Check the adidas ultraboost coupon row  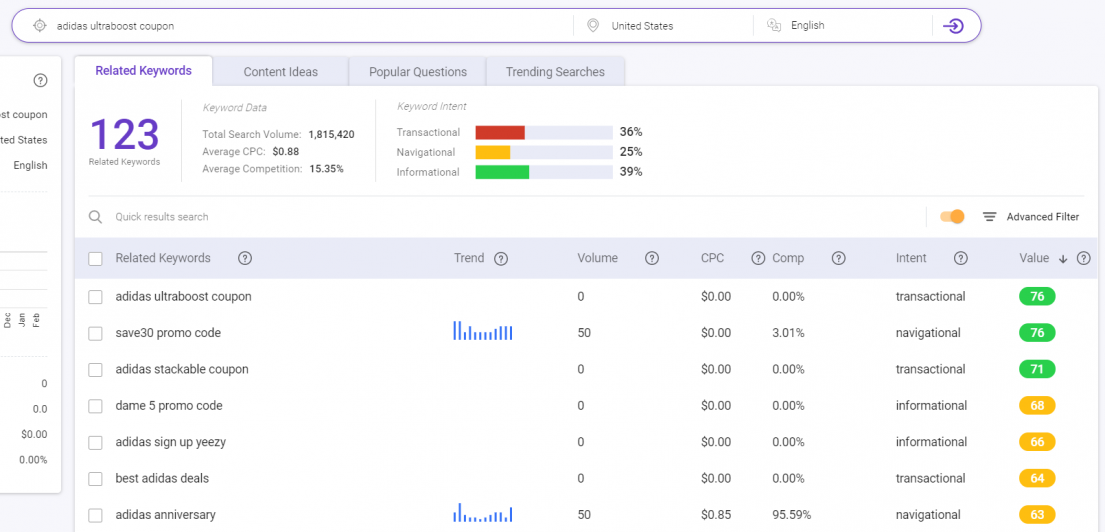95,297
